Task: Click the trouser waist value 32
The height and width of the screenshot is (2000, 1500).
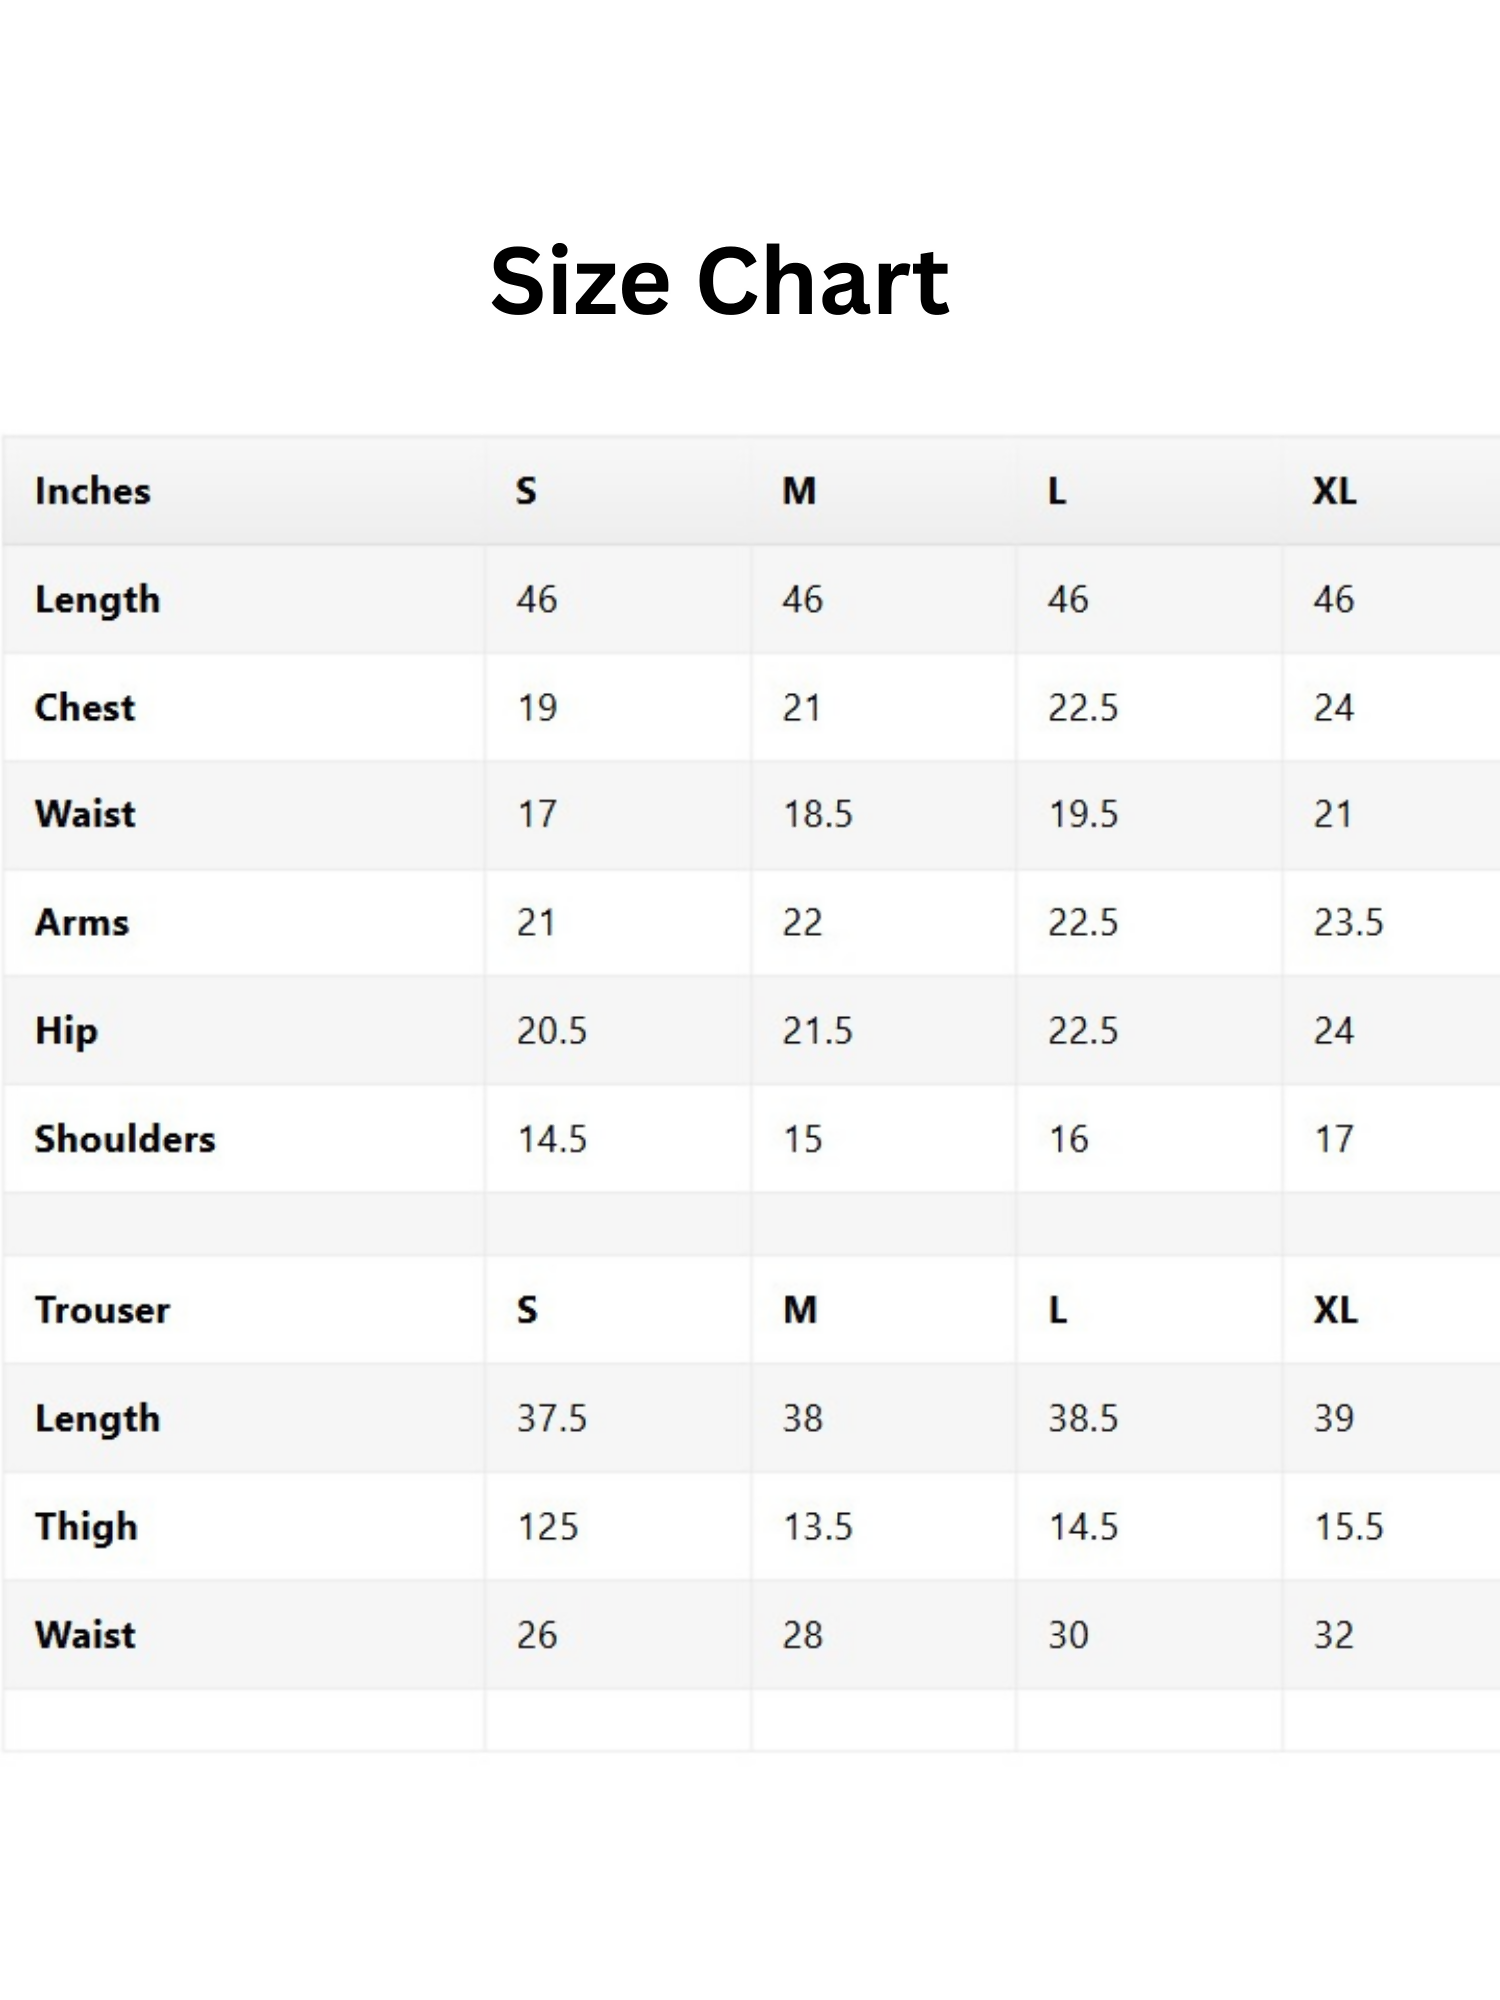Action: [x=1334, y=1635]
